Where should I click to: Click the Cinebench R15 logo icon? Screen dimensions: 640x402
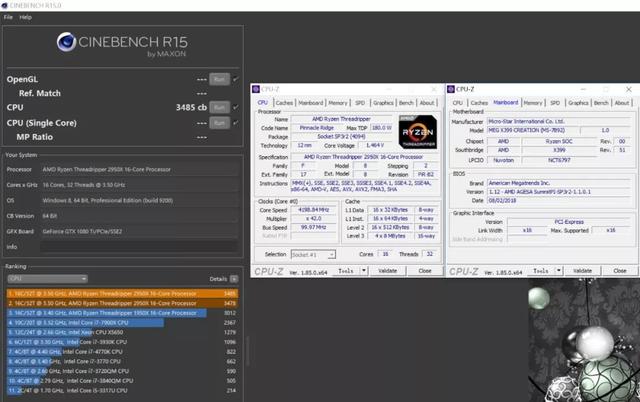66,42
